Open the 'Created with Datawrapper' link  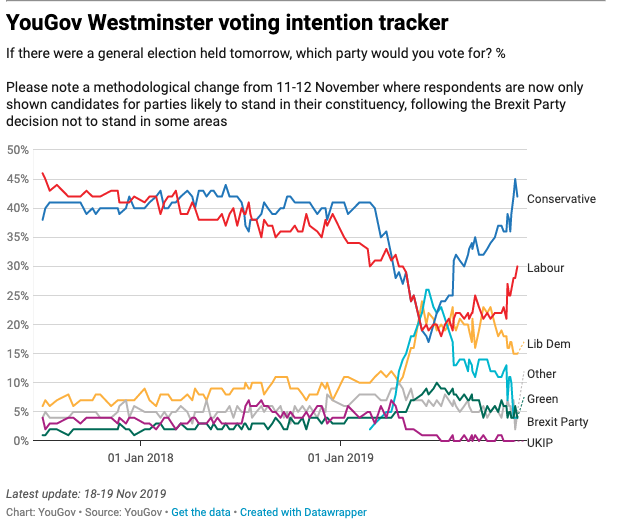(x=303, y=512)
